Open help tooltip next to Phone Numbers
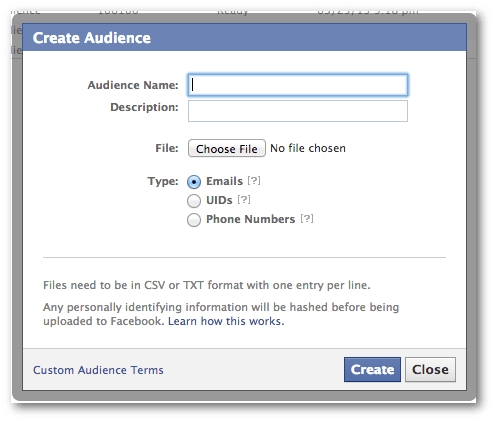Viewport: 495px width, 422px height. pyautogui.click(x=307, y=219)
